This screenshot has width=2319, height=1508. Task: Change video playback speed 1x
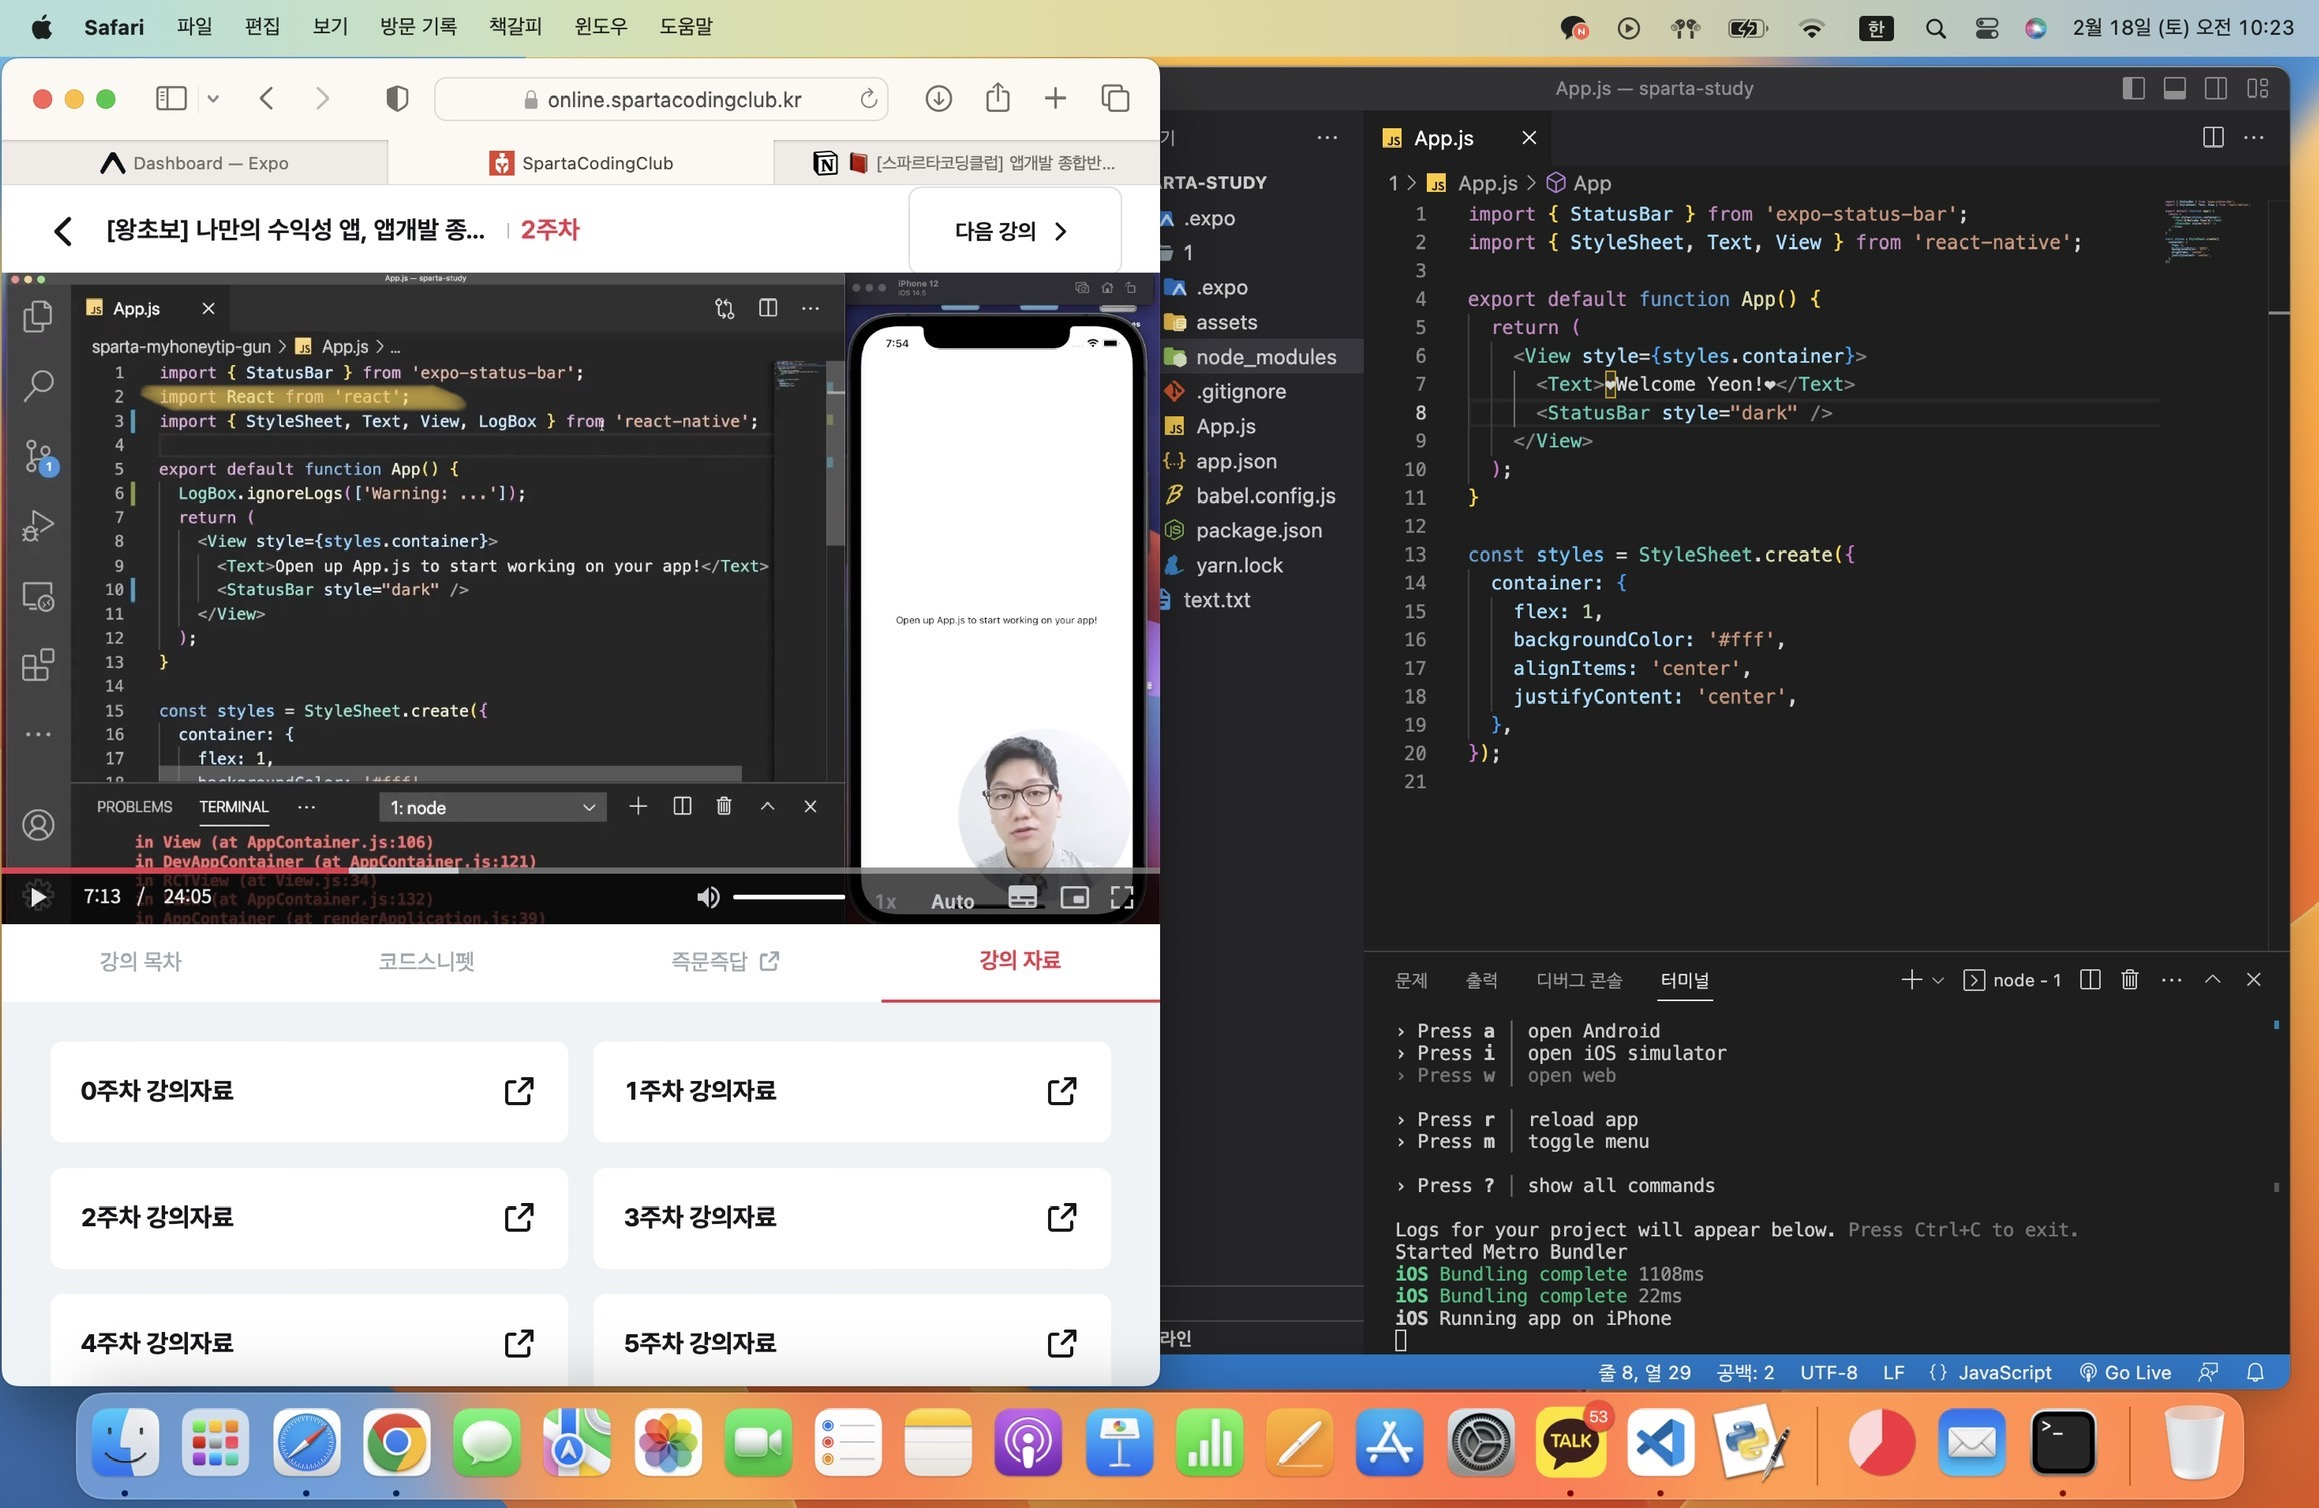(x=885, y=901)
